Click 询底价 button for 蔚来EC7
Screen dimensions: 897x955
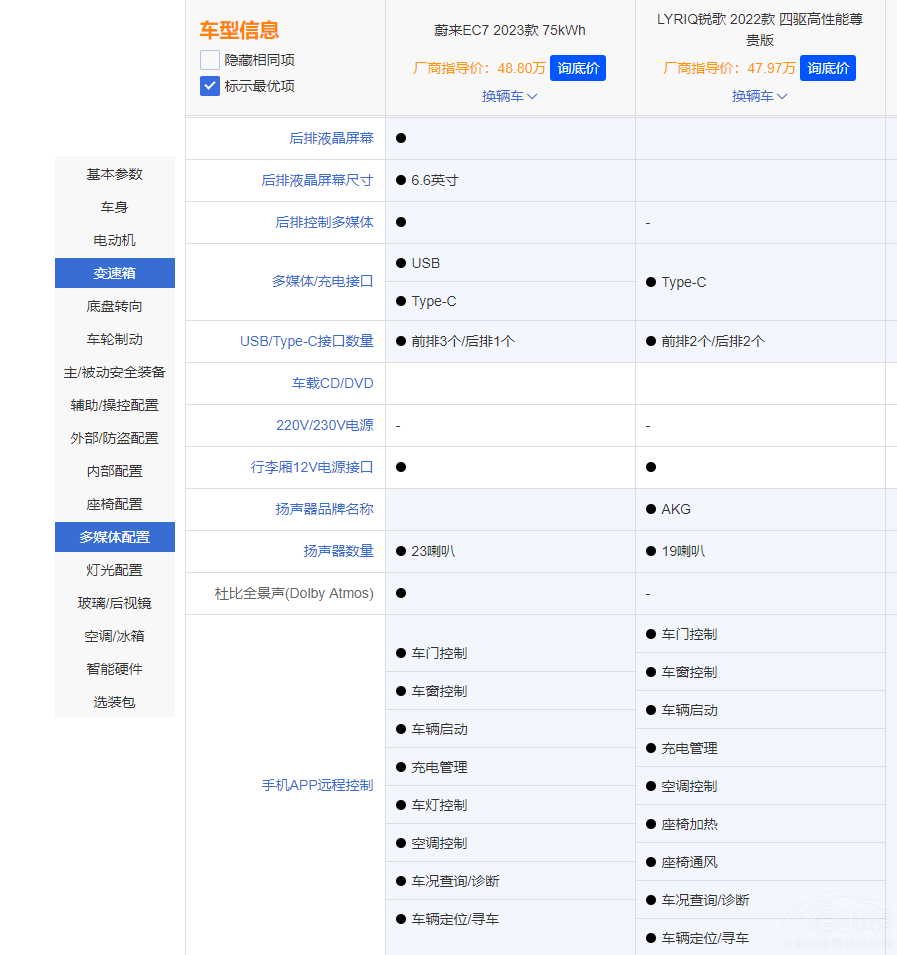pos(578,68)
